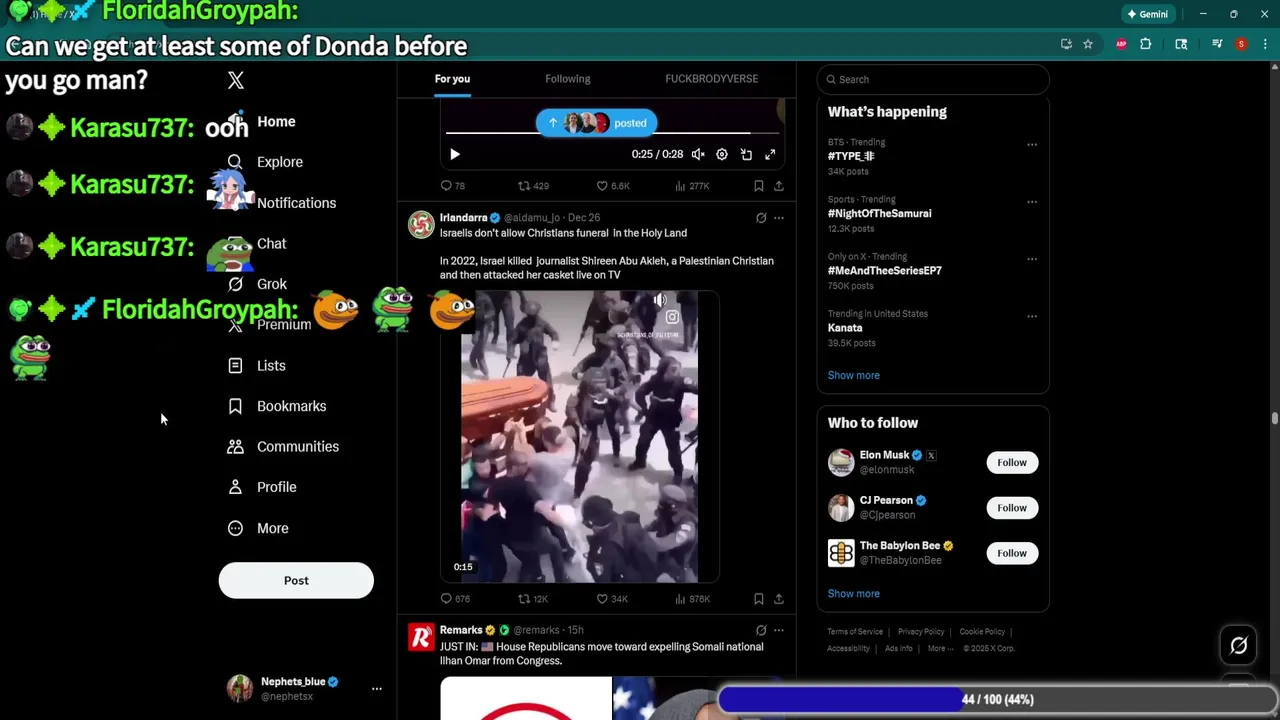Reply to Irlandarra's post with 676 comments

point(455,599)
